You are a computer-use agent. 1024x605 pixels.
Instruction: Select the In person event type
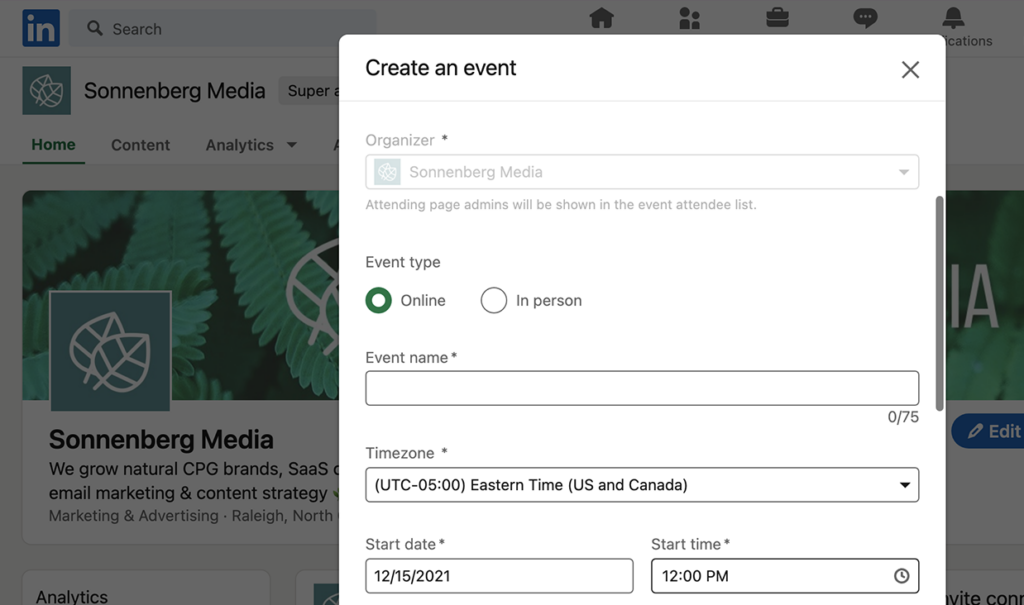494,301
